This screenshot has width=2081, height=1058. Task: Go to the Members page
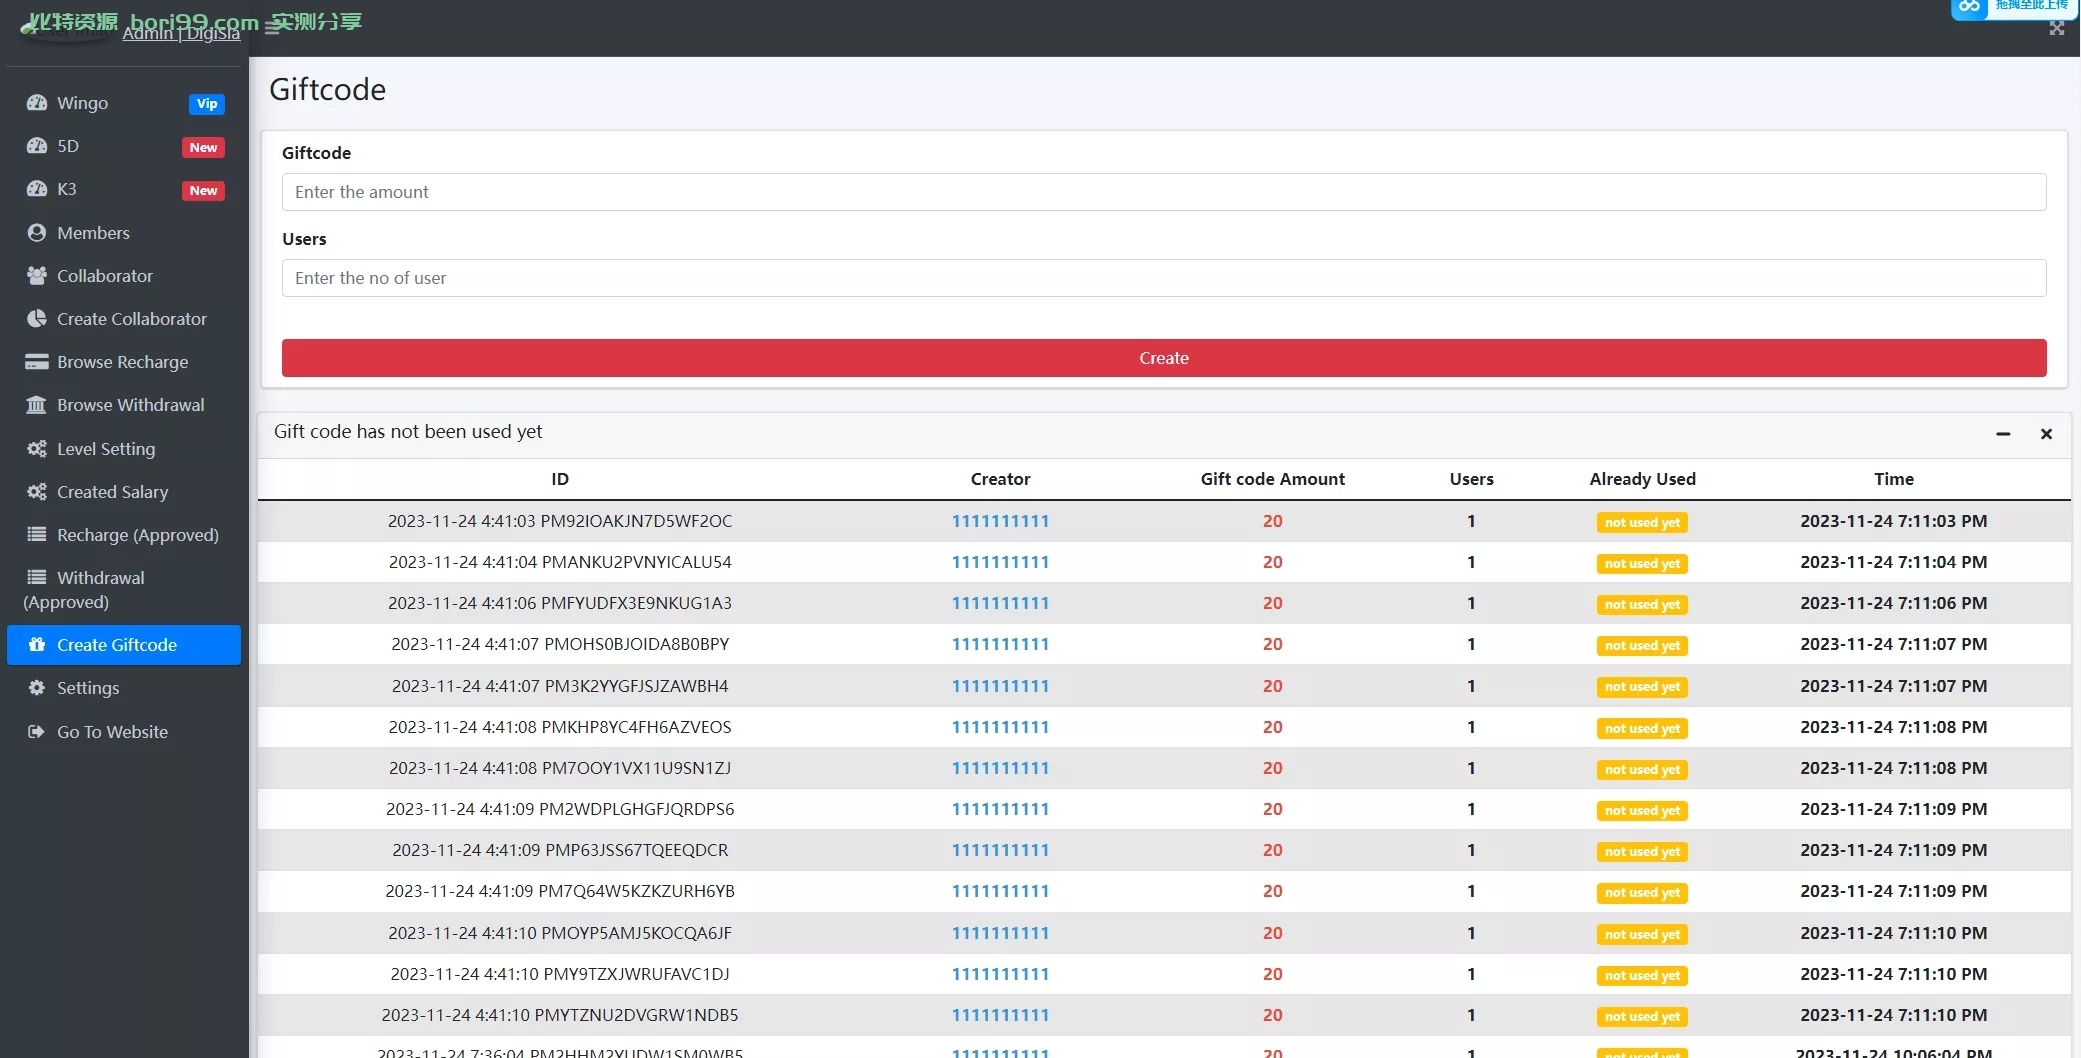pos(124,233)
